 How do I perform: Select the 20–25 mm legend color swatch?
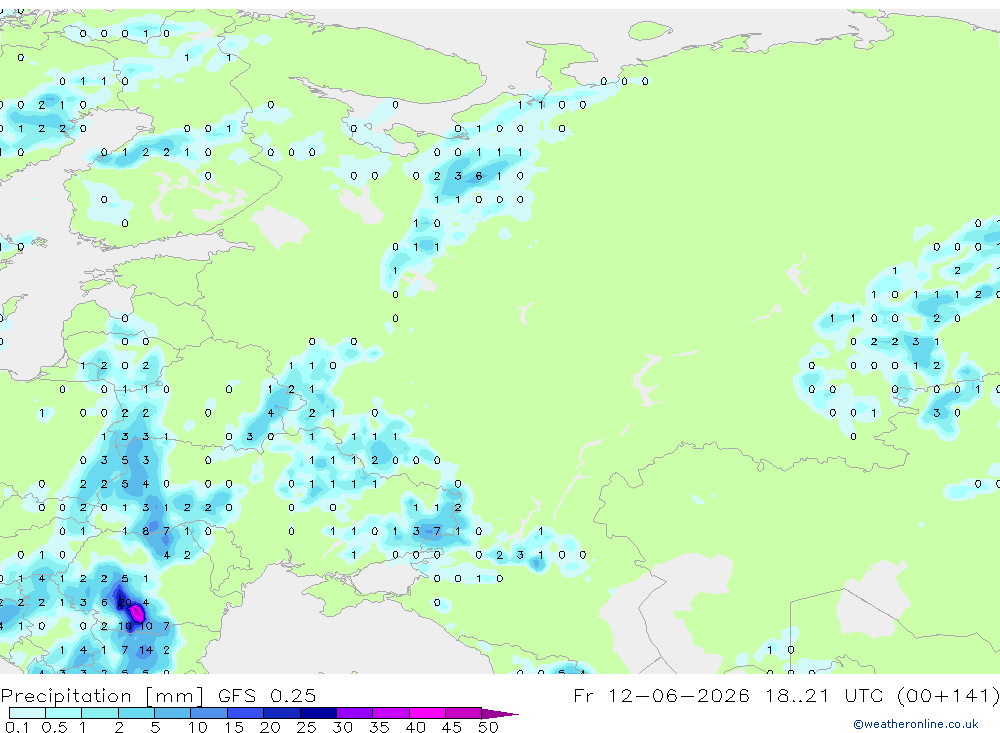(282, 713)
